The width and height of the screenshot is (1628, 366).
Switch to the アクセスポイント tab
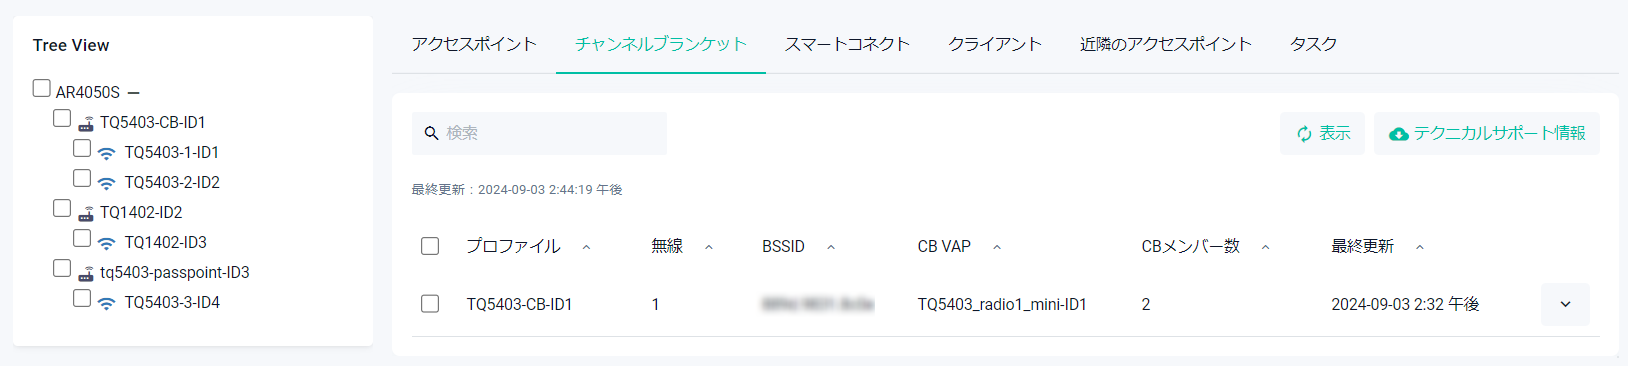point(474,44)
